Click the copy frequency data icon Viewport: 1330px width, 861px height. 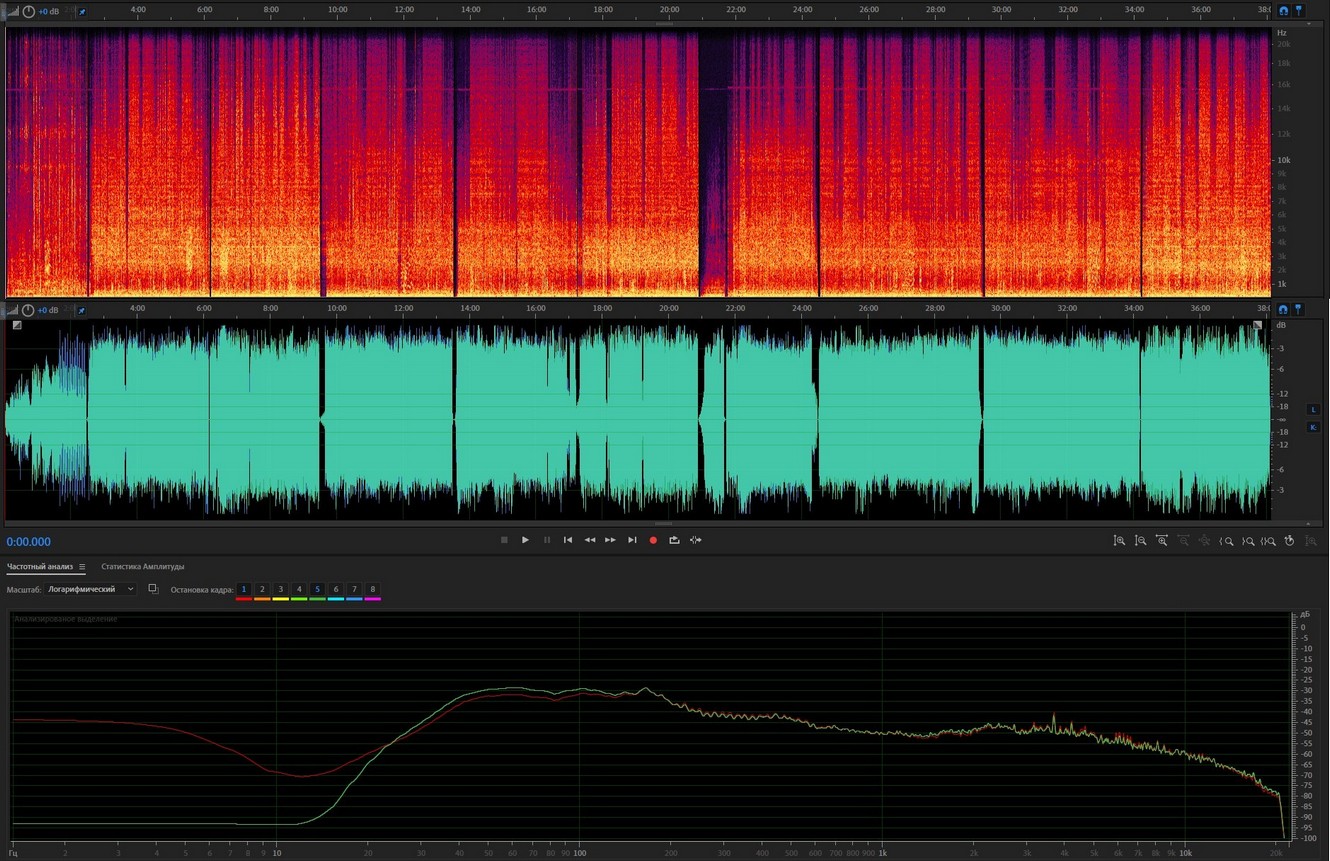pos(153,589)
